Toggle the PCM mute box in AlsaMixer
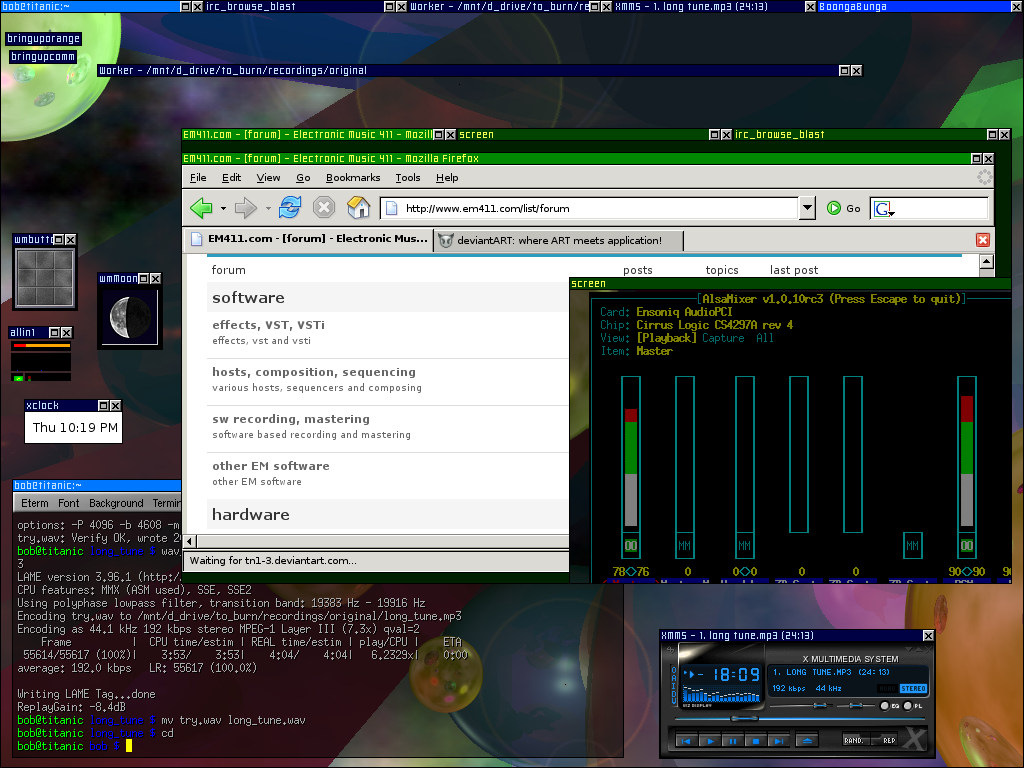Viewport: 1024px width, 768px height. click(x=967, y=545)
